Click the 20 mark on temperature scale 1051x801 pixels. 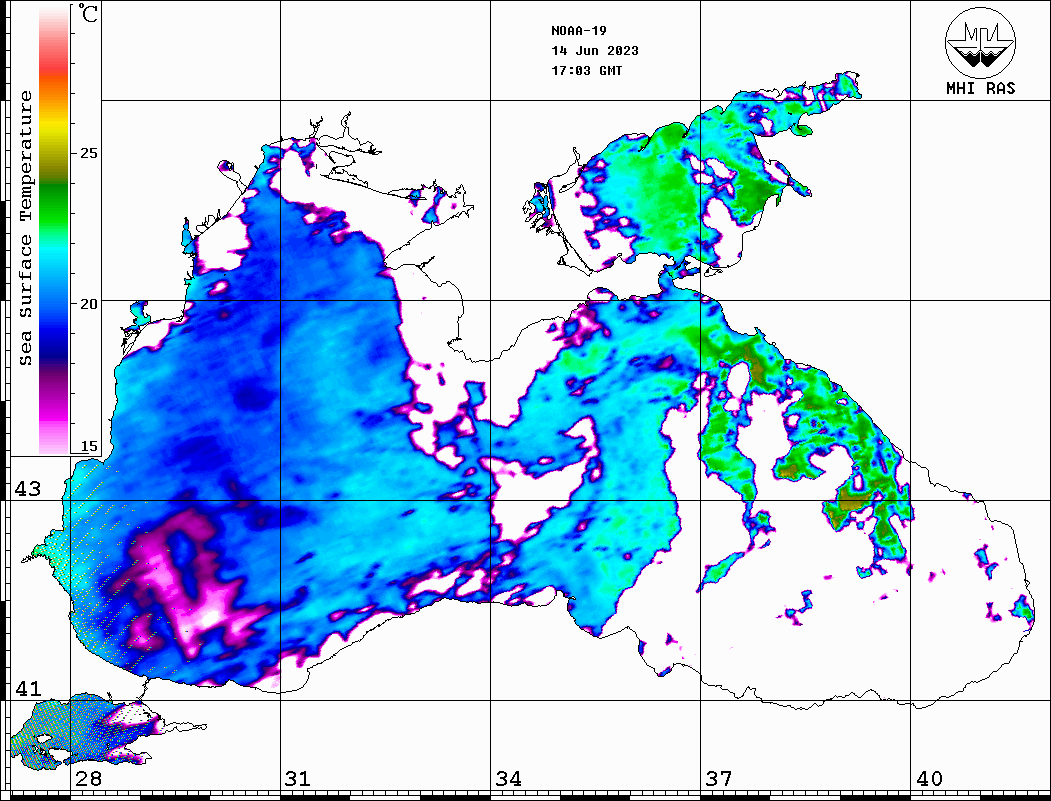click(88, 304)
